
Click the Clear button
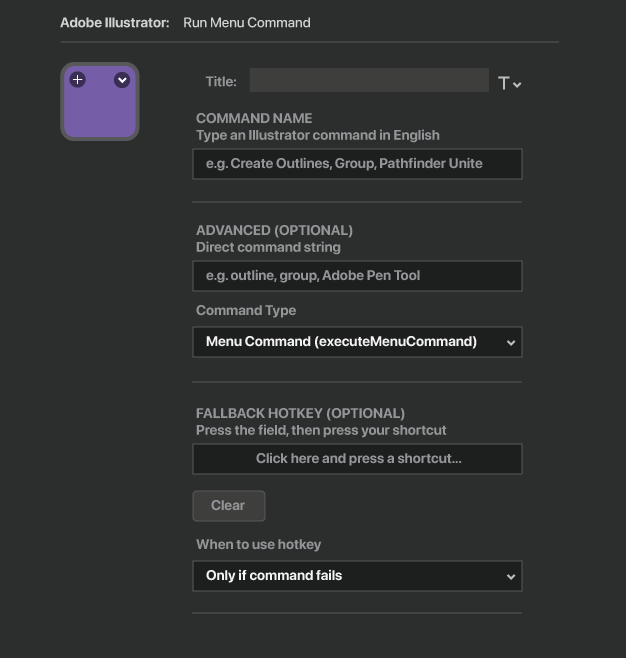(229, 506)
